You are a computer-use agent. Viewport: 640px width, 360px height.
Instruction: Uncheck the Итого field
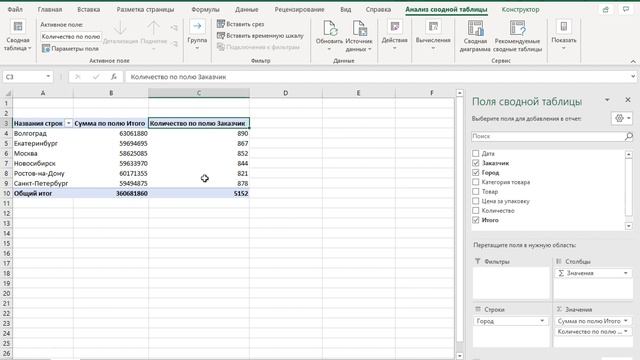pyautogui.click(x=476, y=220)
